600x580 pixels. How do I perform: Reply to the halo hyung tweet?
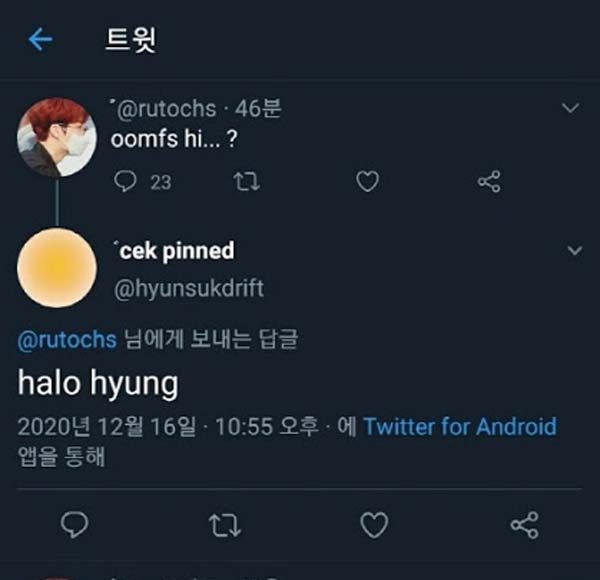76,524
